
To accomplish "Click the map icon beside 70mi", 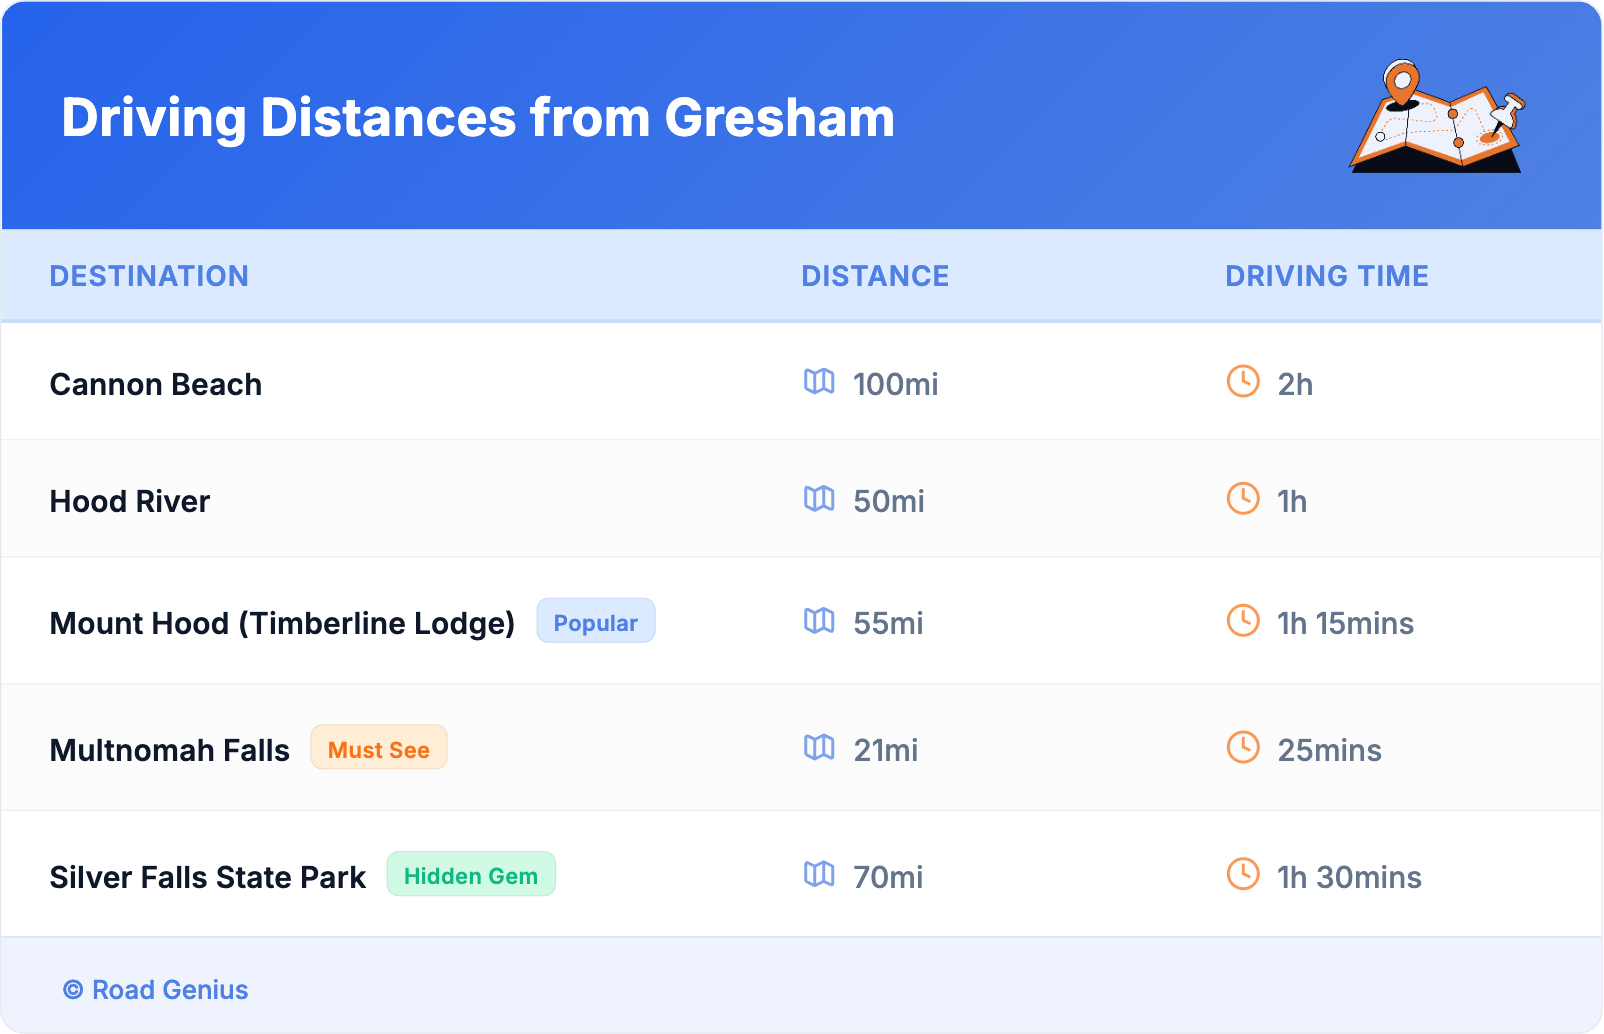I will pyautogui.click(x=819, y=874).
